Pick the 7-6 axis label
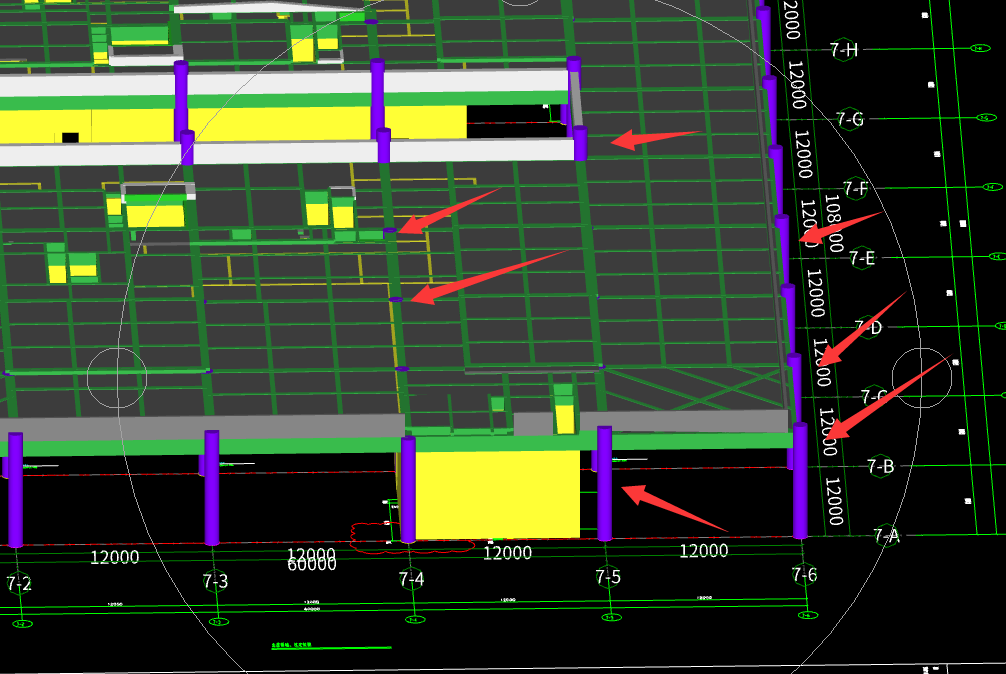The image size is (1006, 674). click(x=805, y=575)
